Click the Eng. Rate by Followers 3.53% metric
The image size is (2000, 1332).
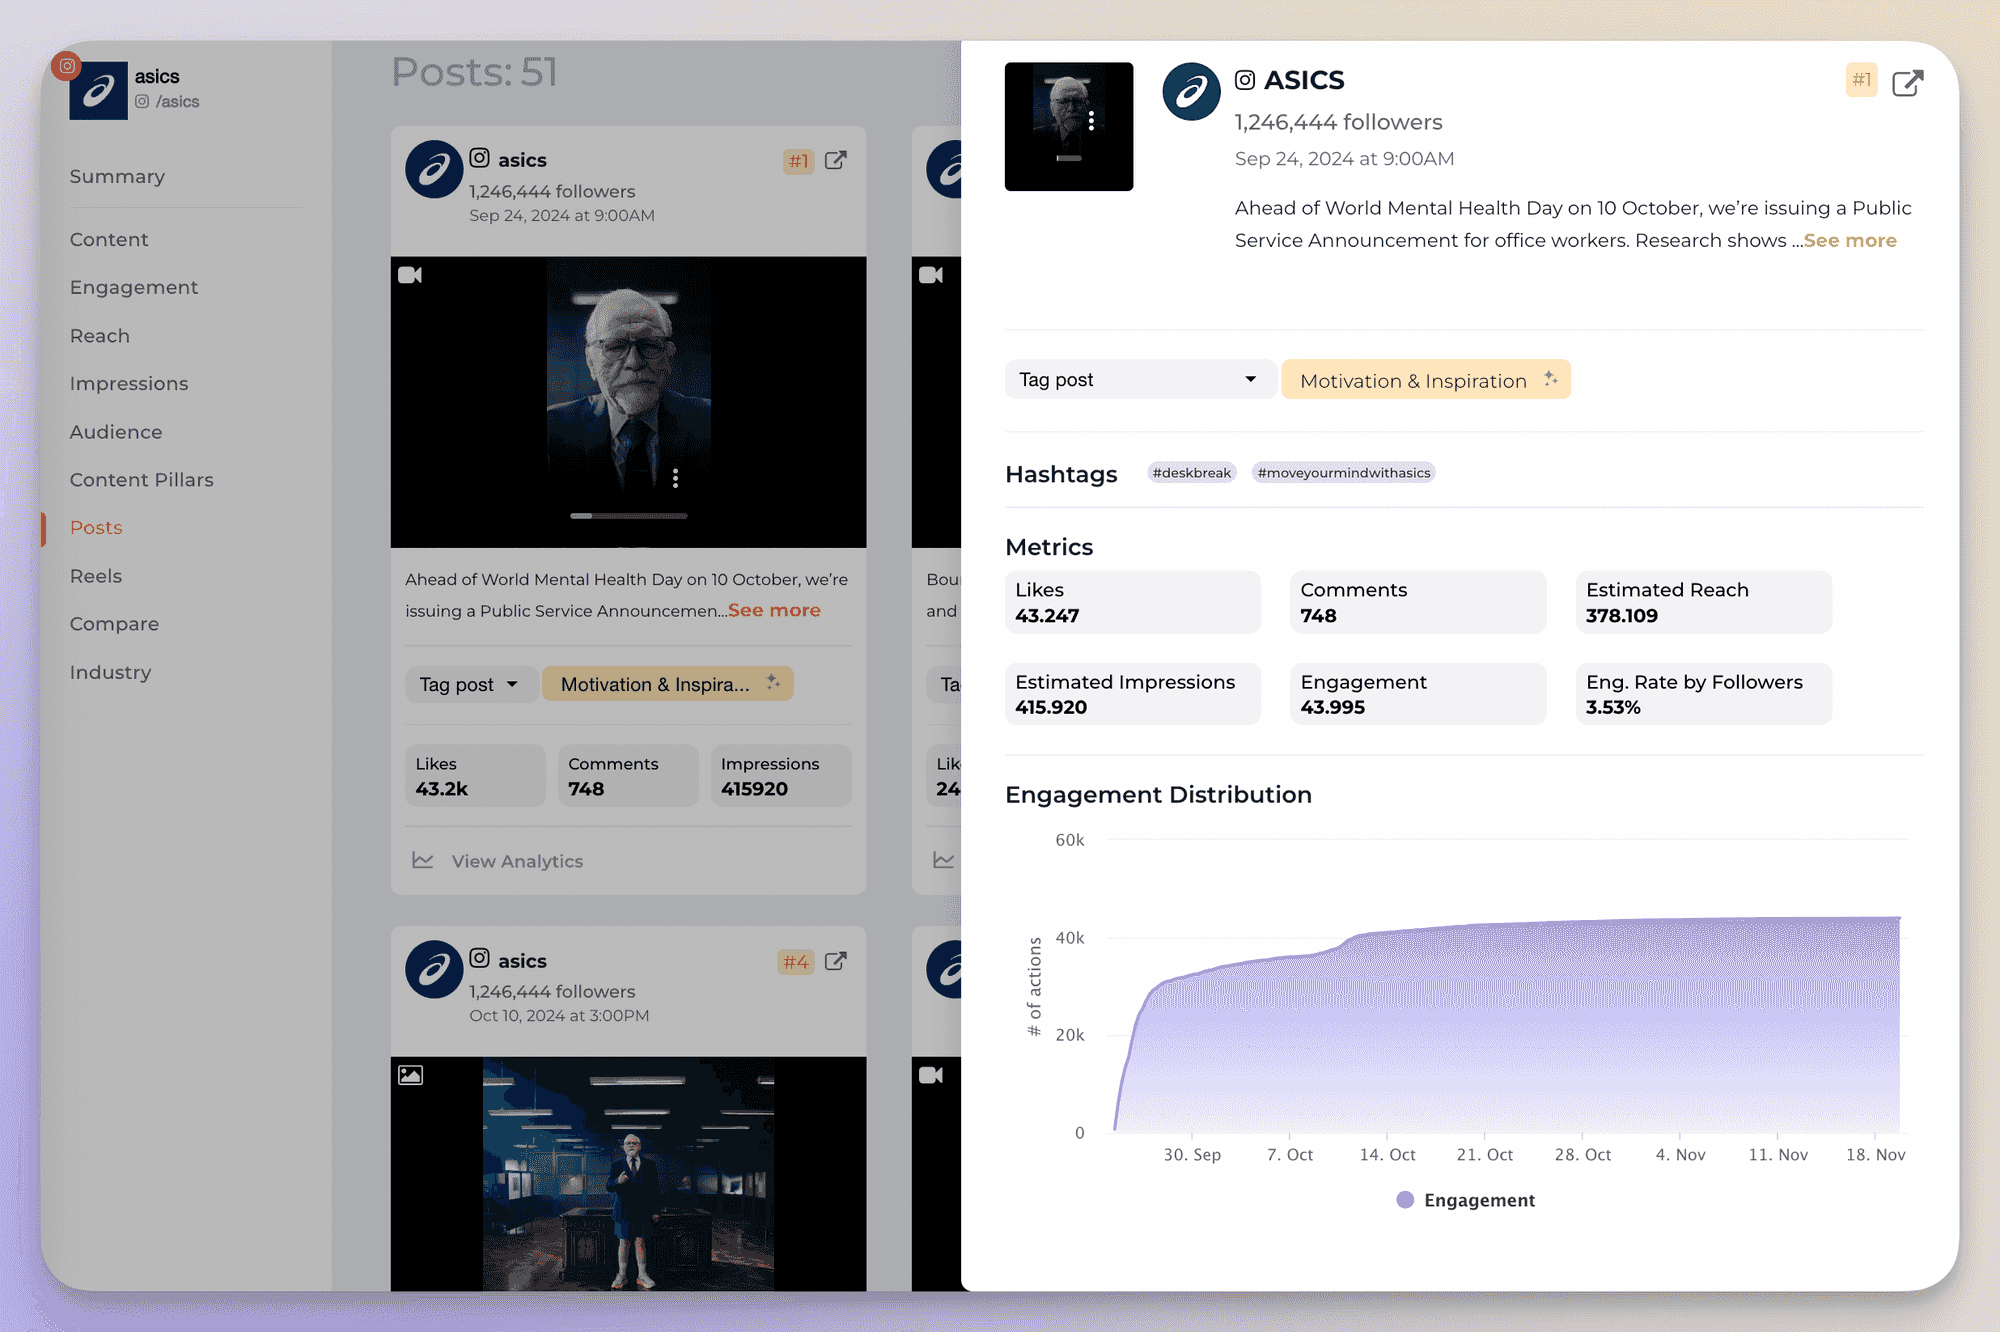(x=1704, y=694)
